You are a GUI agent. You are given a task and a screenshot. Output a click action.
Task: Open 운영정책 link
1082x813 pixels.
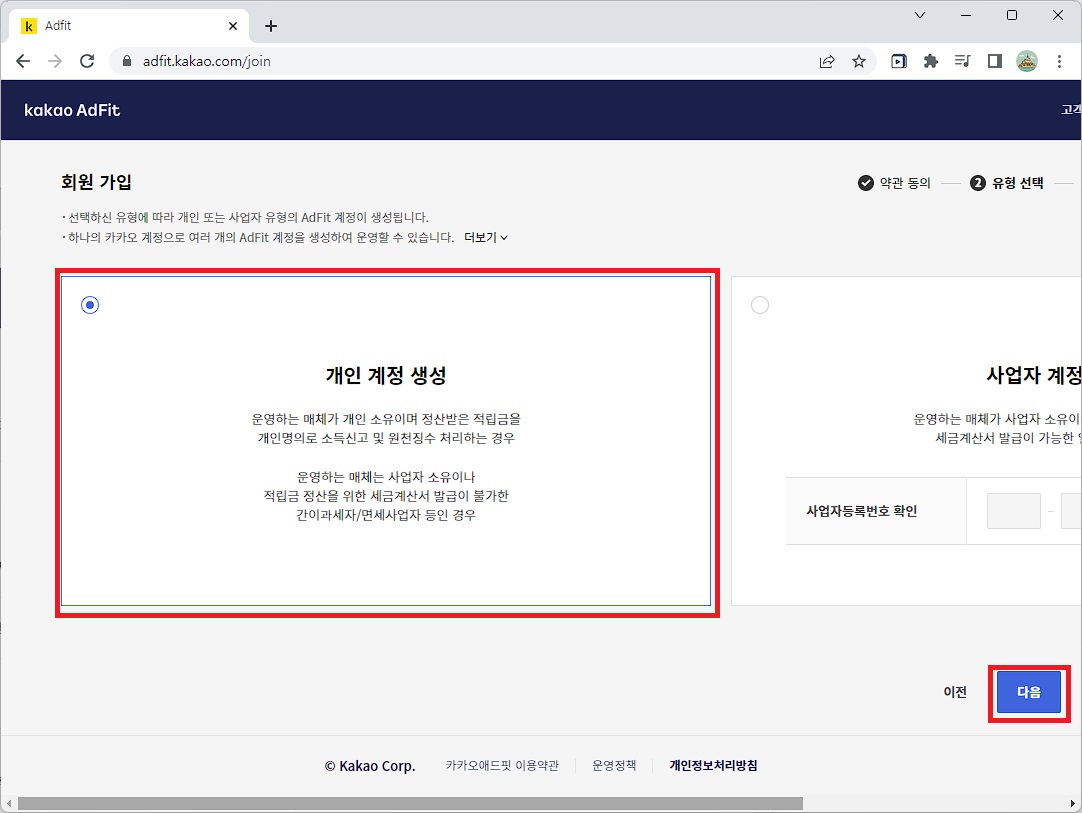[614, 765]
